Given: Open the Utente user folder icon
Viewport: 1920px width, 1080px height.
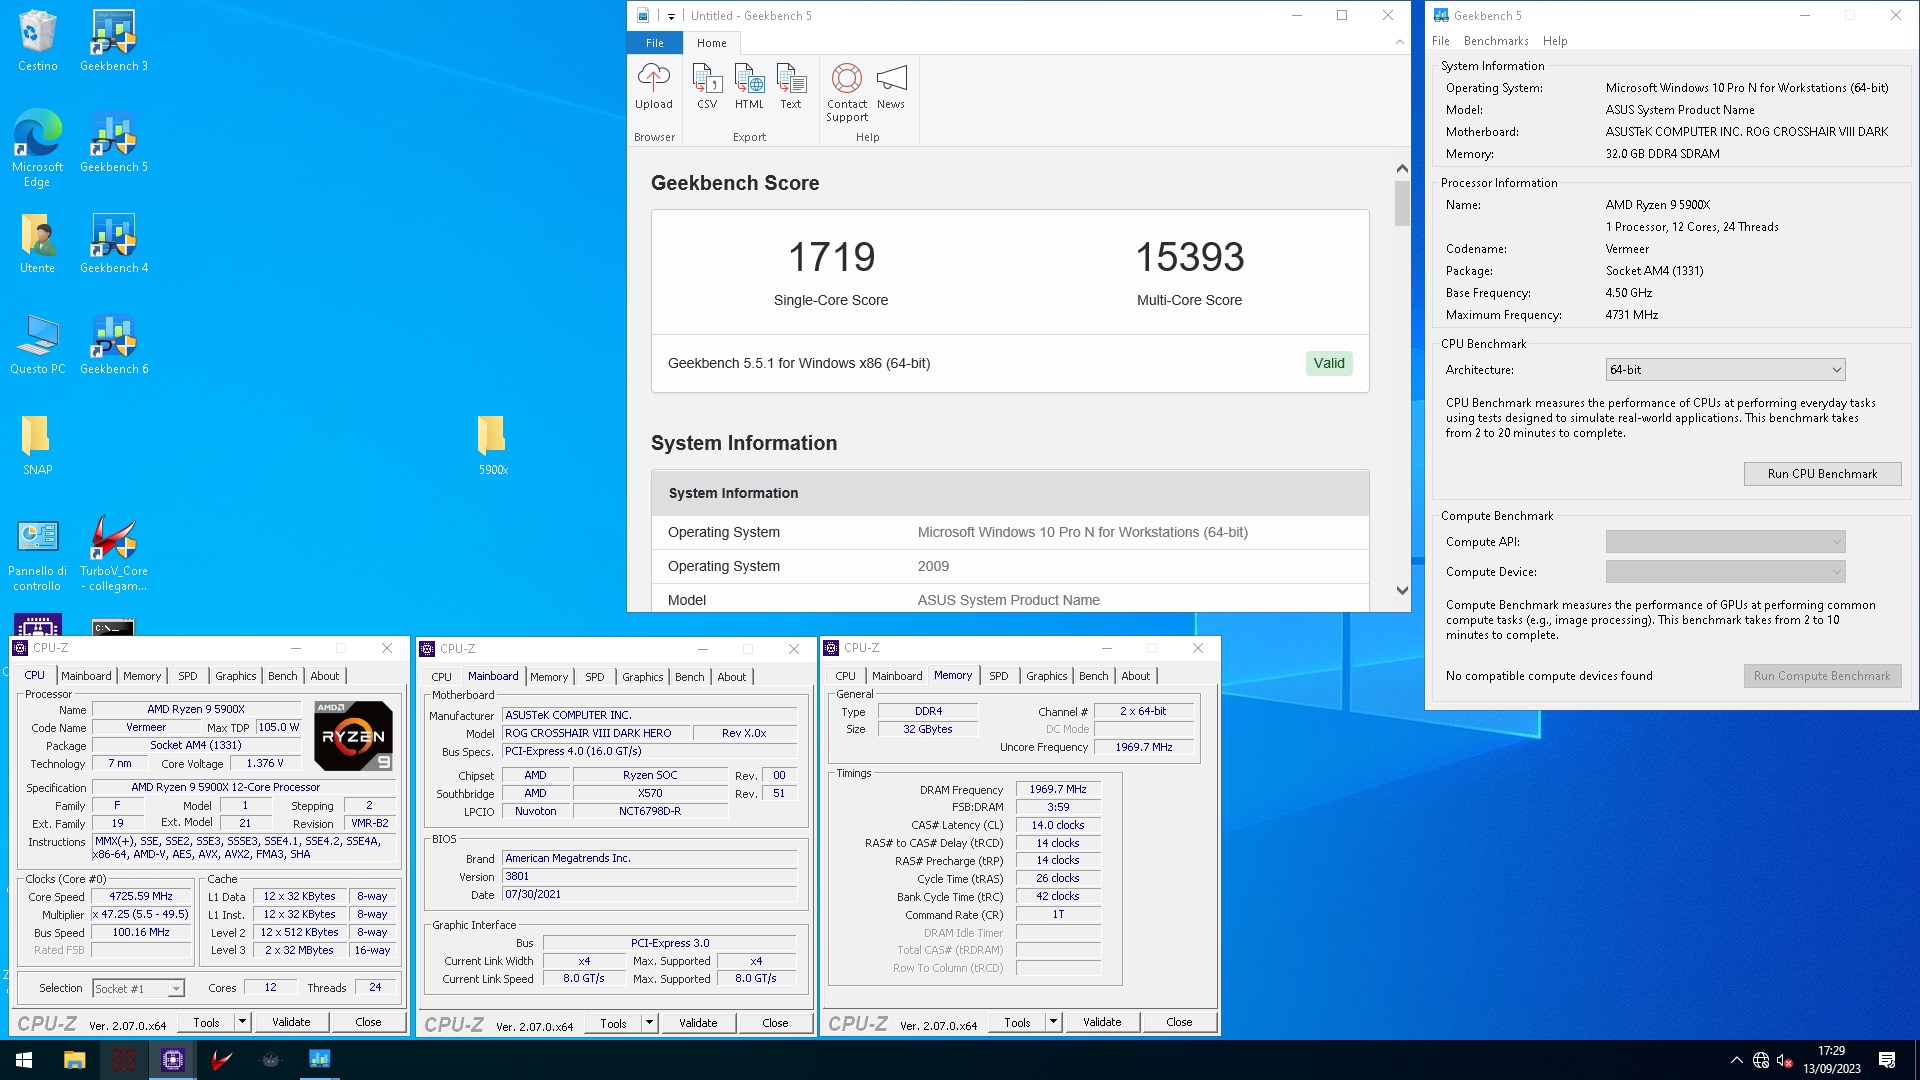Looking at the screenshot, I should point(37,243).
